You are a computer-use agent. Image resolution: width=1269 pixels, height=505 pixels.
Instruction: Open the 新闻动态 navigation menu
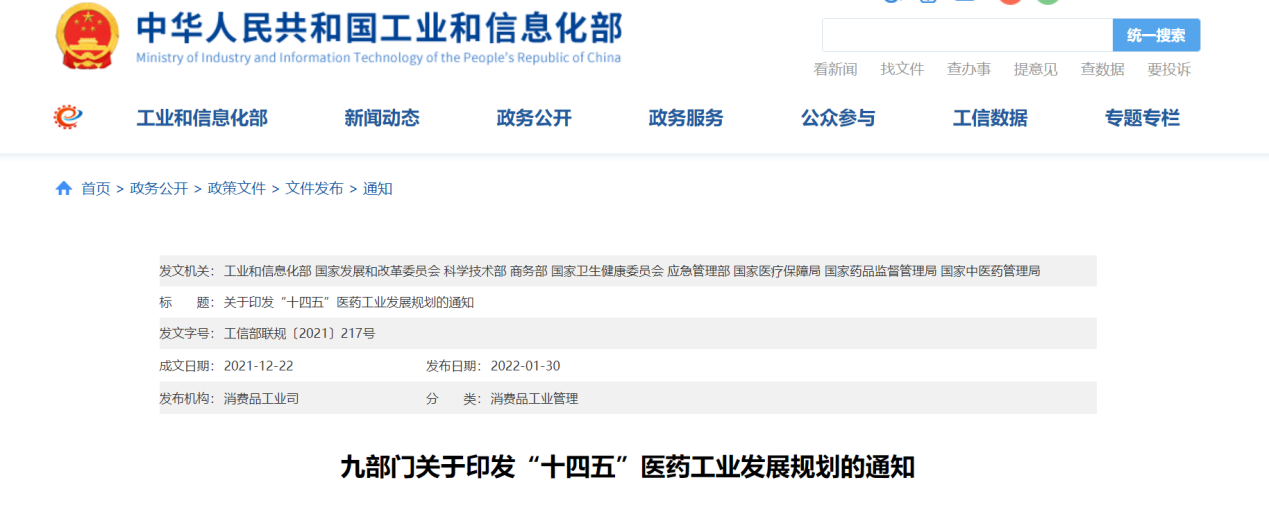click(x=382, y=118)
